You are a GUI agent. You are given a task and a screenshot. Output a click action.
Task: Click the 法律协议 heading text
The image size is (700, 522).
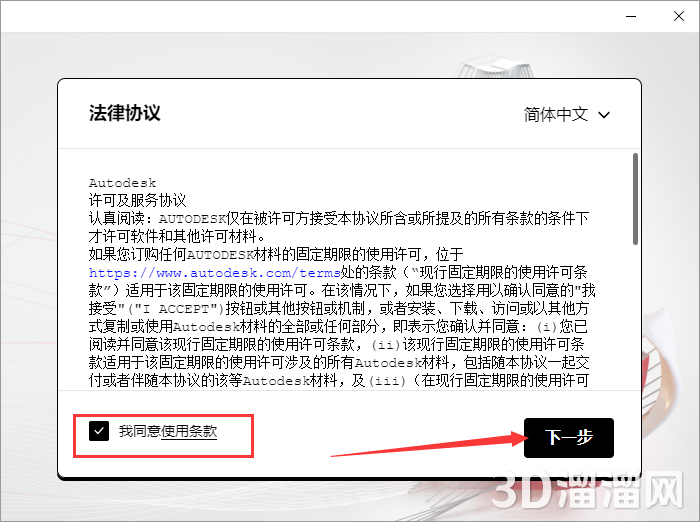pos(125,113)
